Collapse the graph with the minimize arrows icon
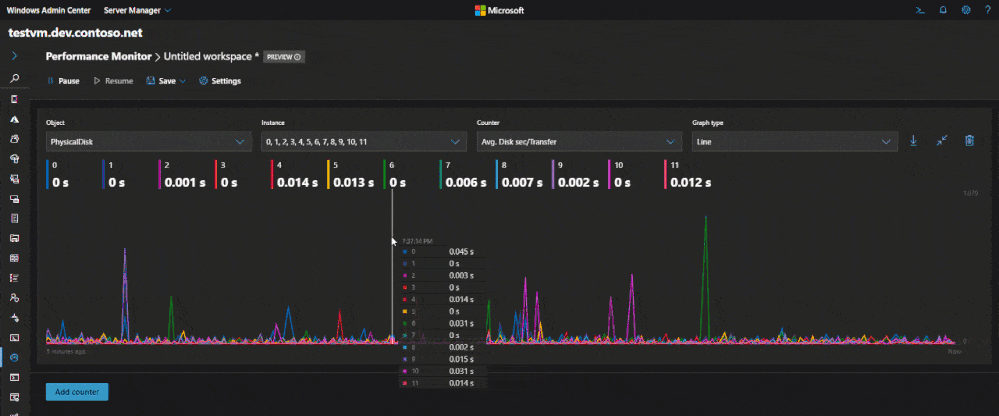This screenshot has height=416, width=999. pos(941,141)
